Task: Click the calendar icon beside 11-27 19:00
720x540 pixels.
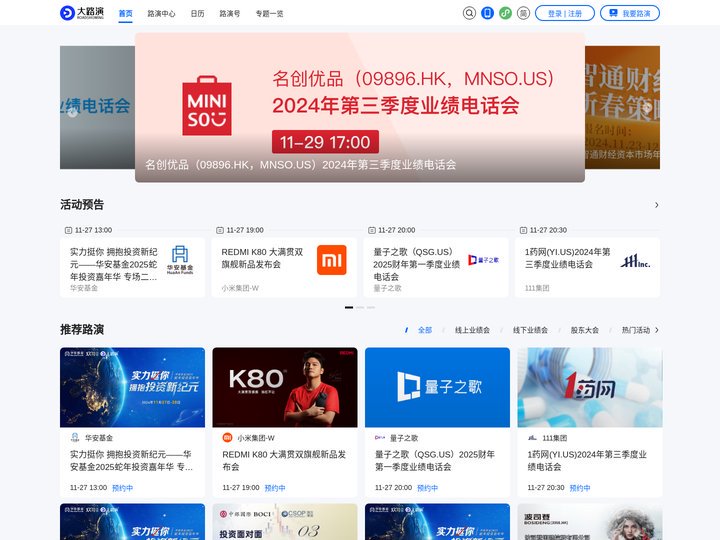Action: [220, 230]
